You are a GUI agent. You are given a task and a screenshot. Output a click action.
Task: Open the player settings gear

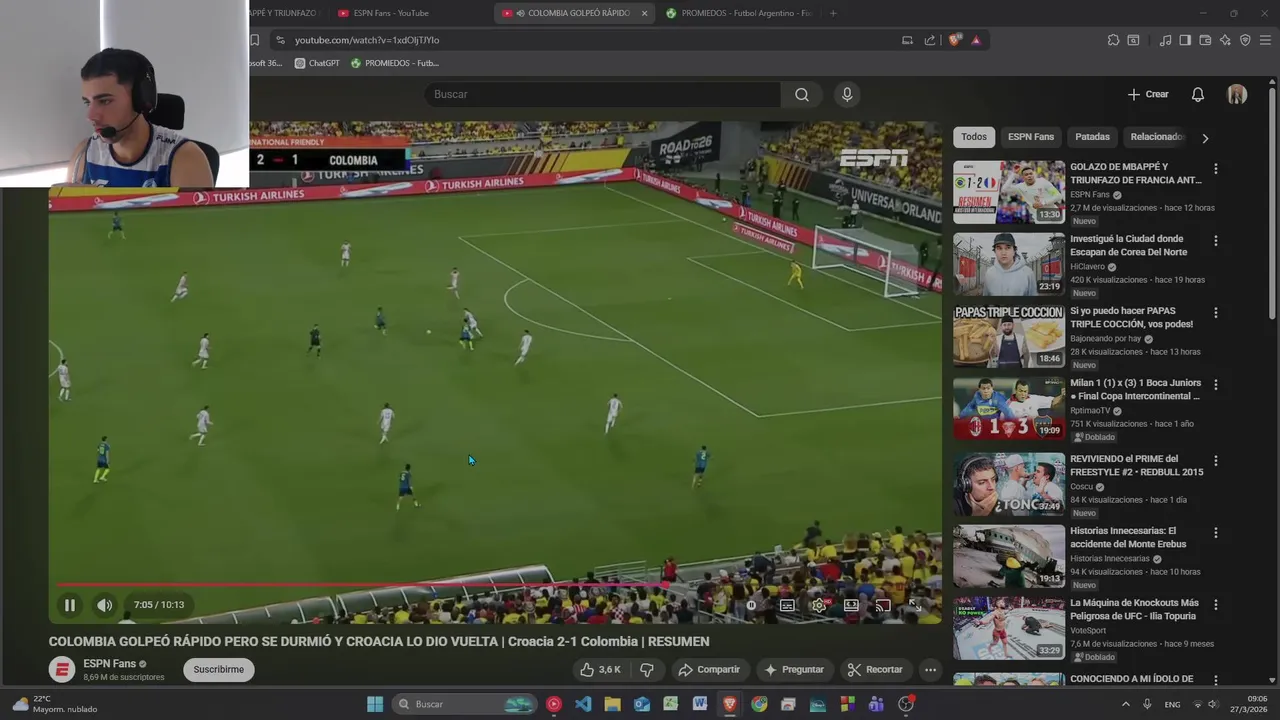[x=819, y=605]
